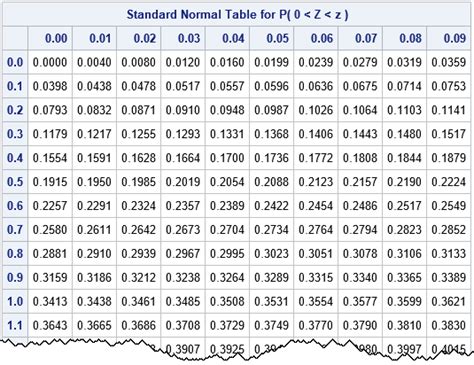Highlight the value 0.1664
The width and height of the screenshot is (474, 365).
pyautogui.click(x=183, y=158)
